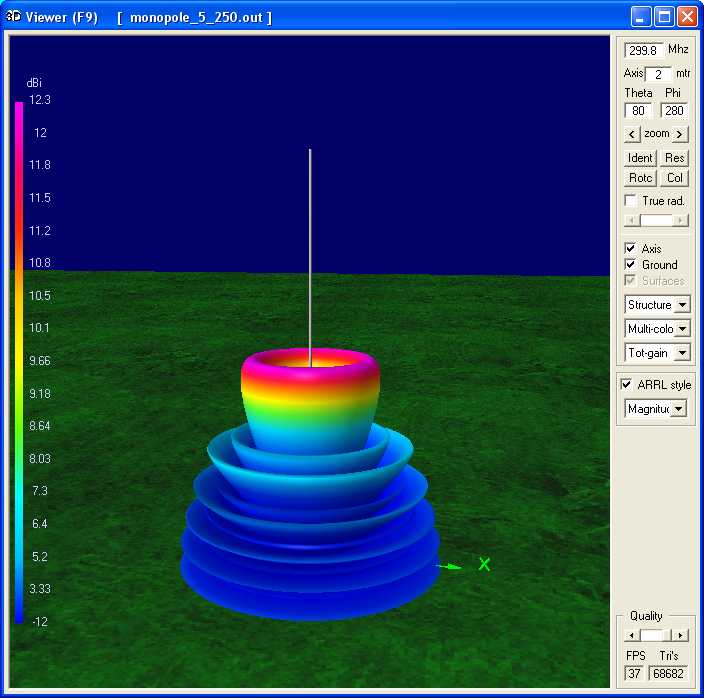The image size is (704, 698).
Task: Expand the Magnitude dropdown
Action: (x=679, y=408)
